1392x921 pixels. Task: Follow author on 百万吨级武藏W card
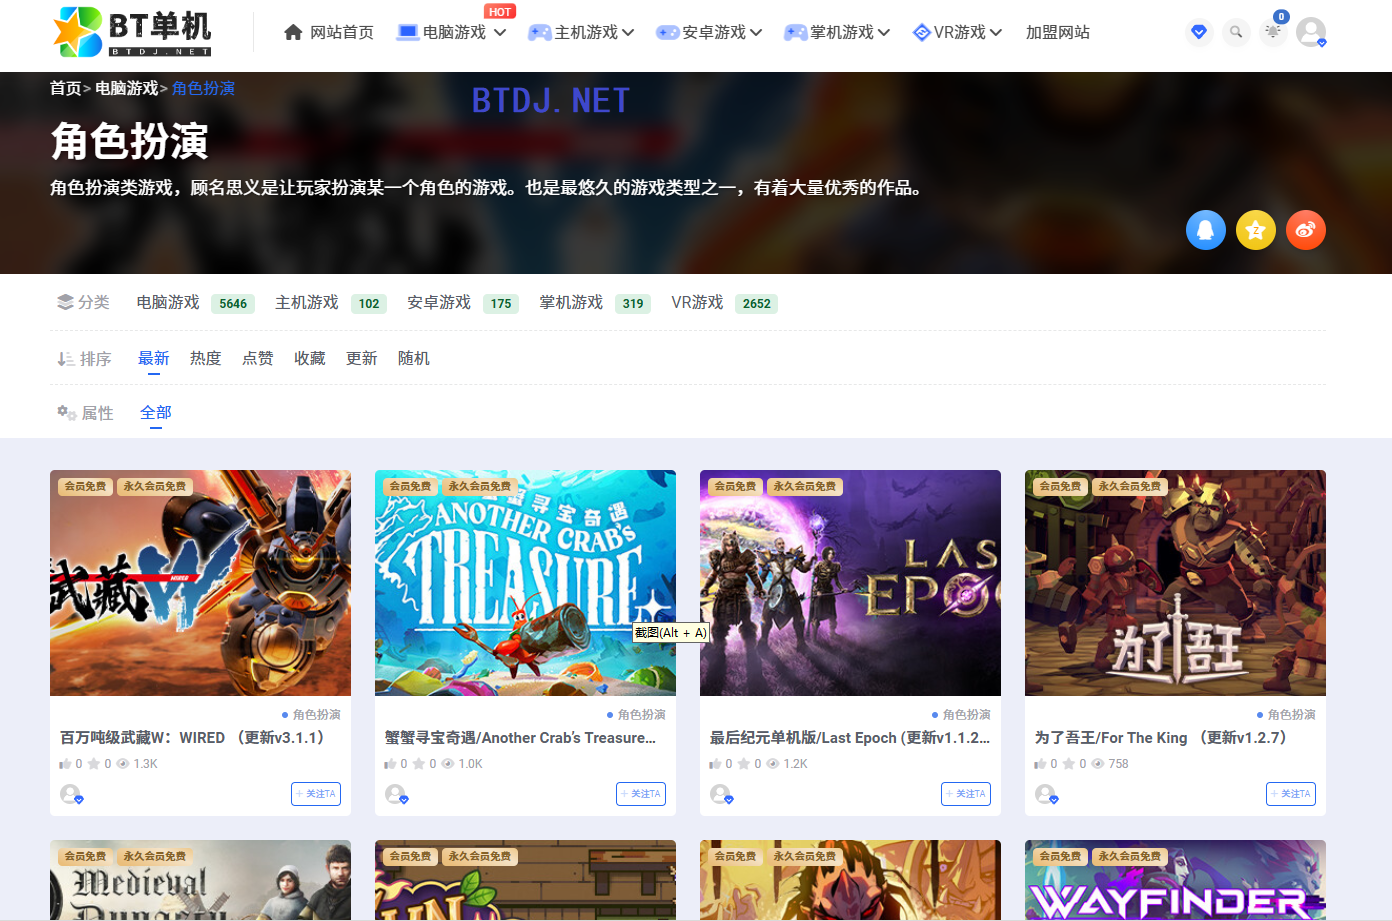pyautogui.click(x=316, y=794)
